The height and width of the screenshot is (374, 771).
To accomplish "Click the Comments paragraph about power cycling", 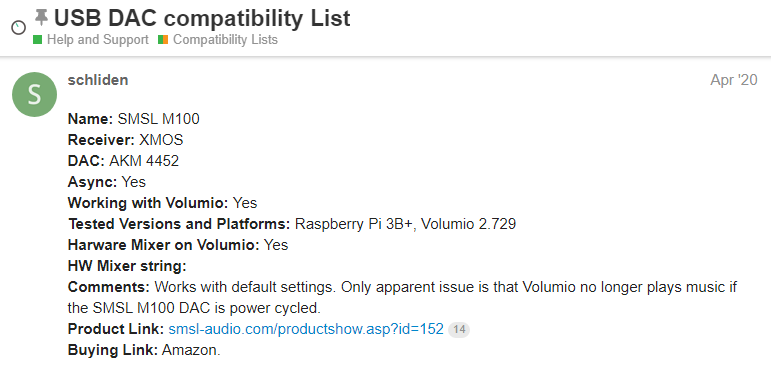I will [402, 298].
